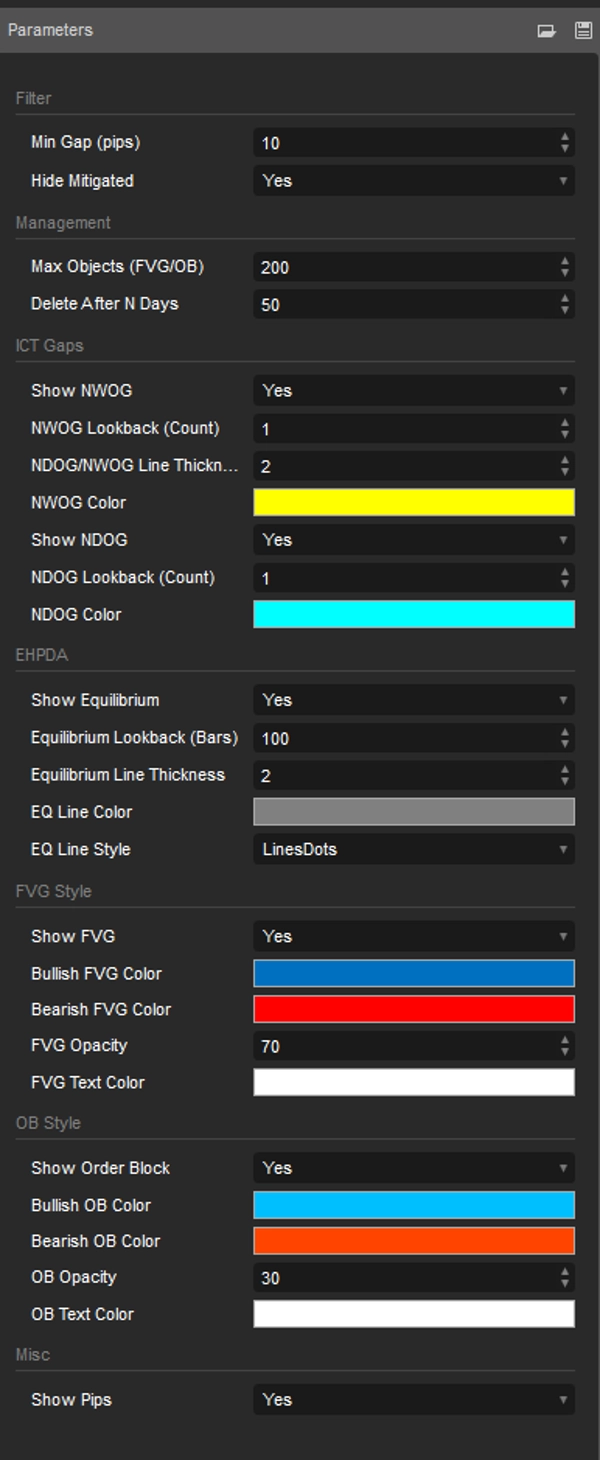The width and height of the screenshot is (600, 1460).
Task: Open the Show NWOG dropdown
Action: point(413,391)
